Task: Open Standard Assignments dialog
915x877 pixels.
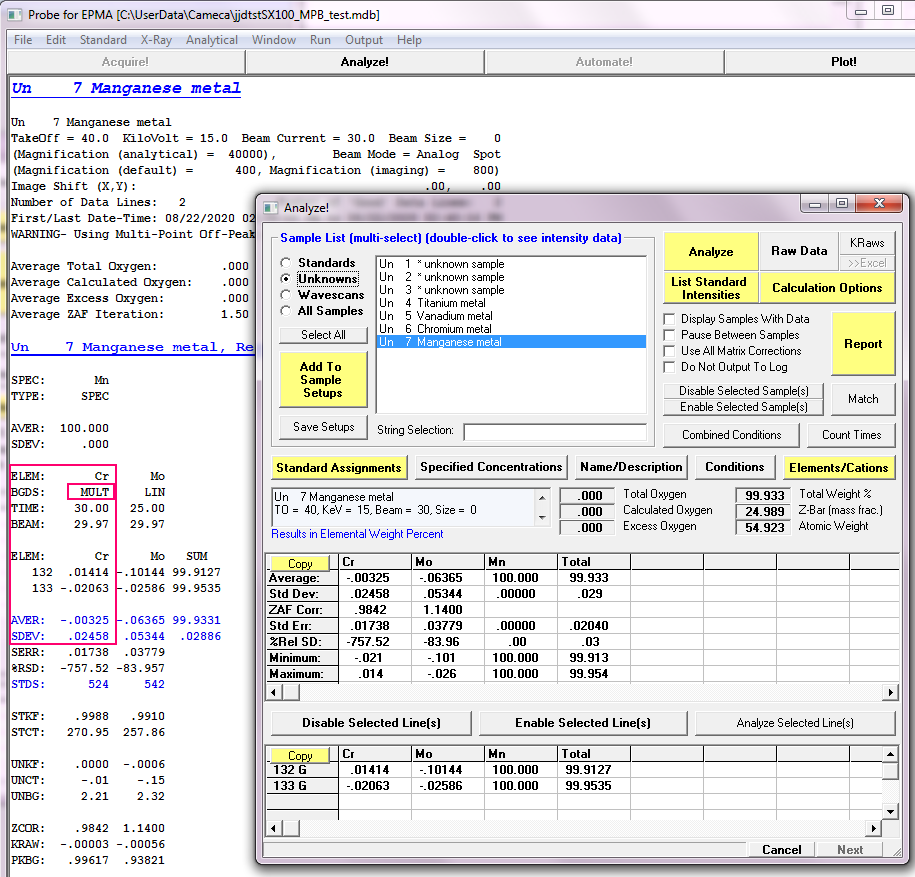Action: click(x=338, y=467)
